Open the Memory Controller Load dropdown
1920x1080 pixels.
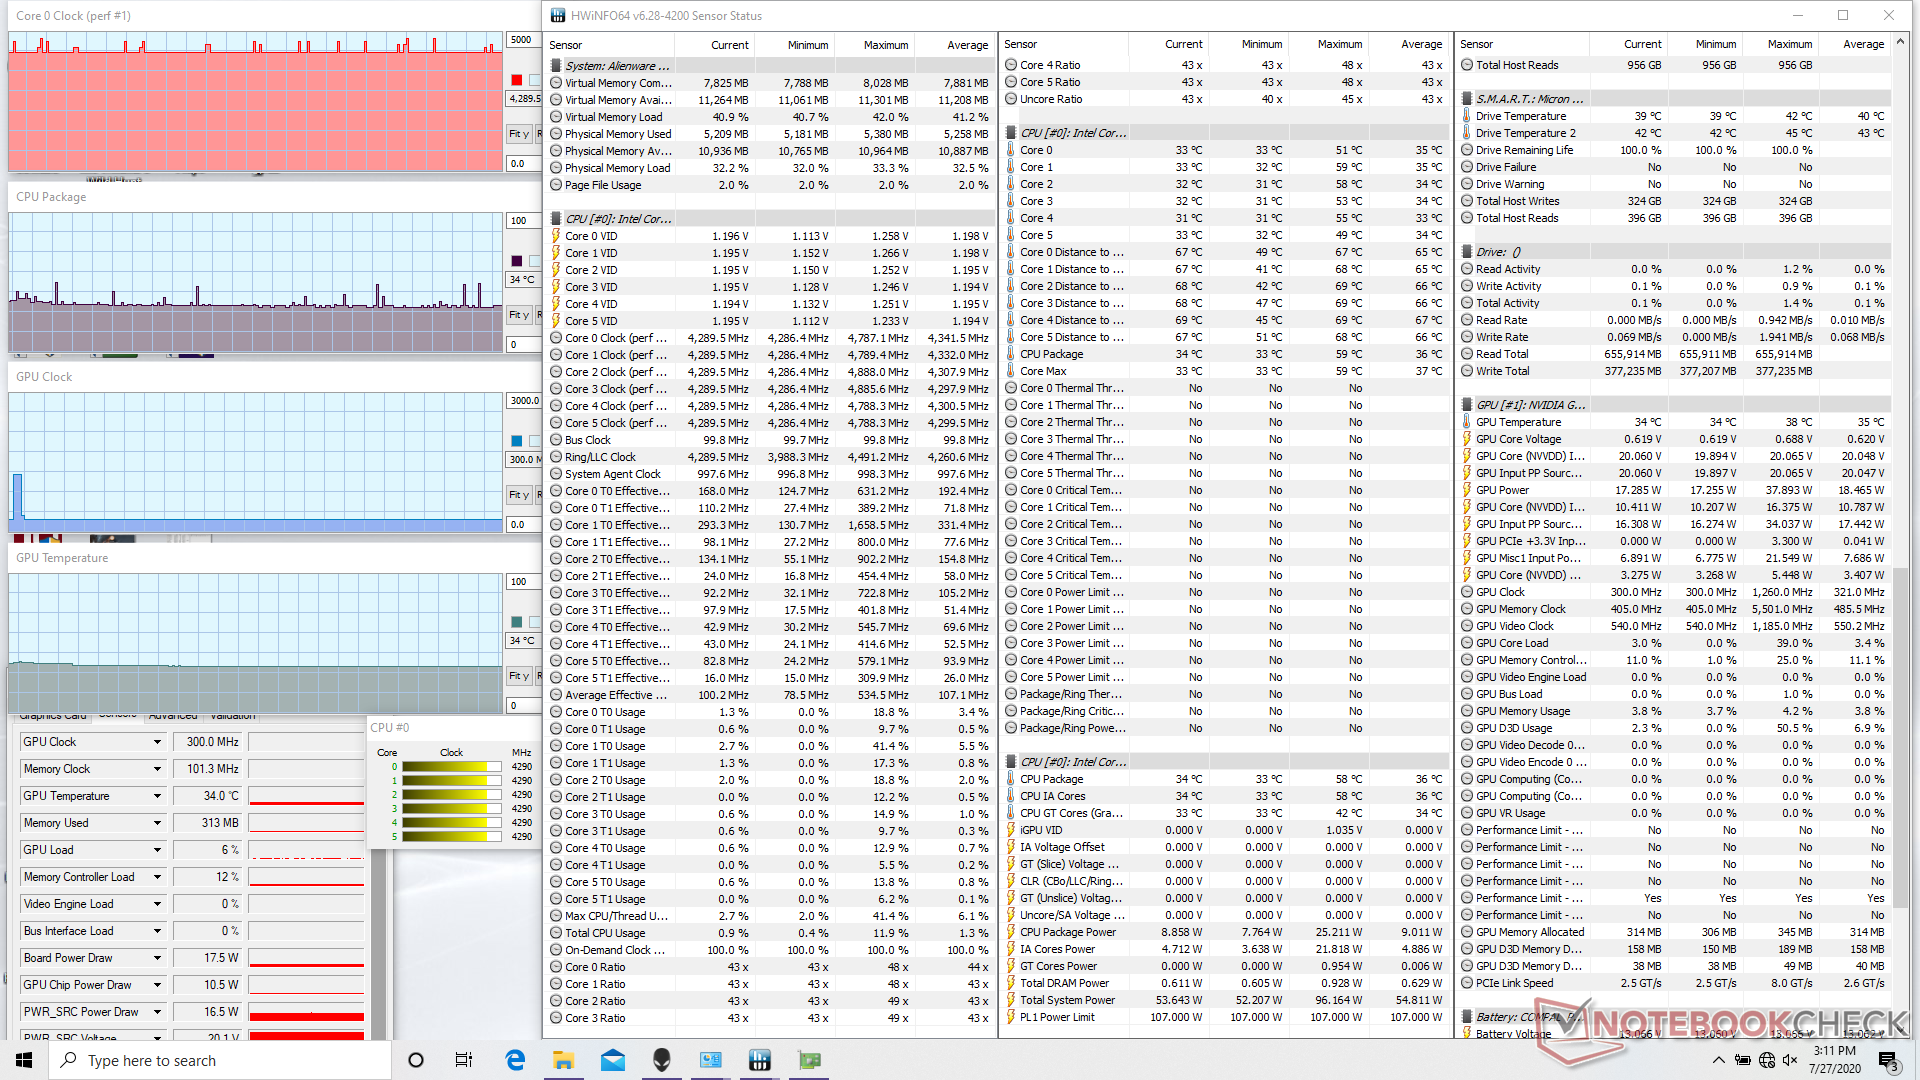157,877
